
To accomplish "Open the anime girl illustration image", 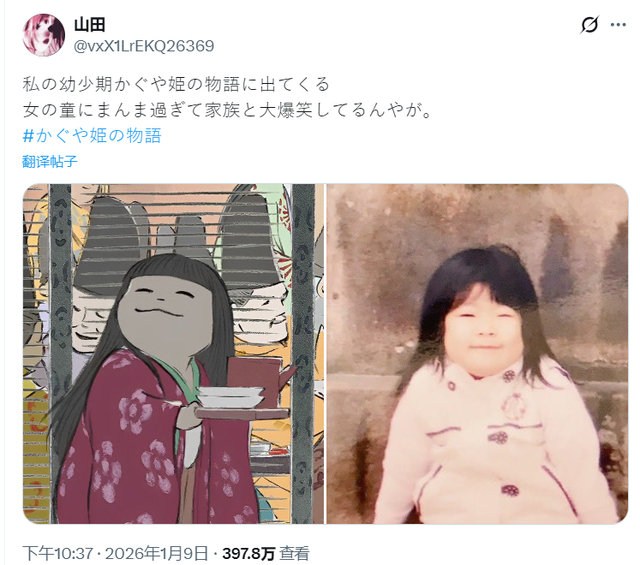I will click(173, 354).
